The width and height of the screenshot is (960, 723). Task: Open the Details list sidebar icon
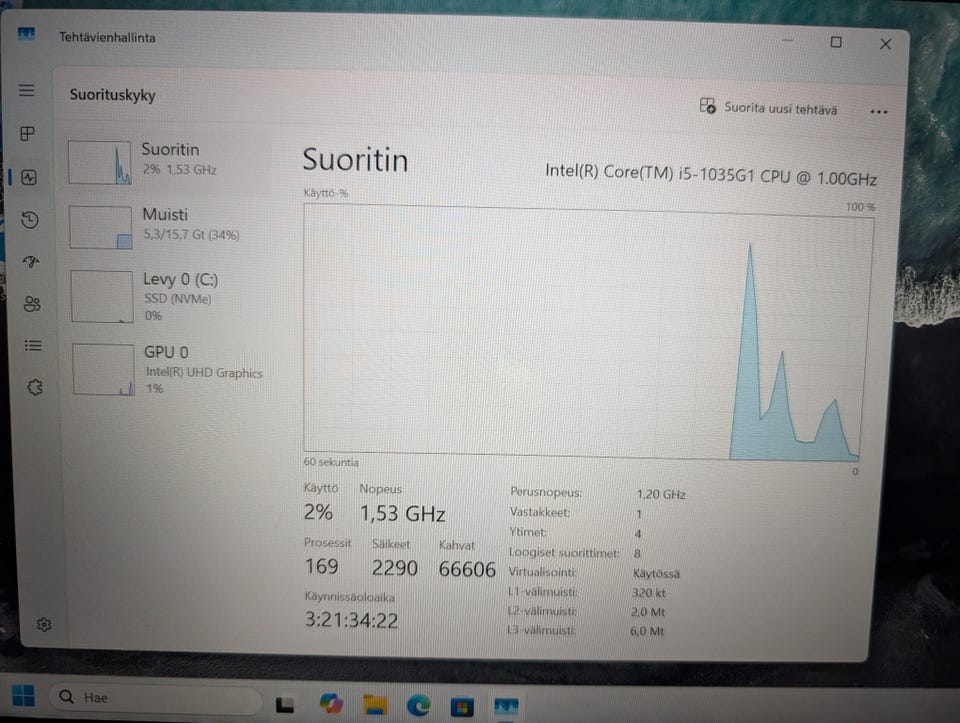pos(33,346)
